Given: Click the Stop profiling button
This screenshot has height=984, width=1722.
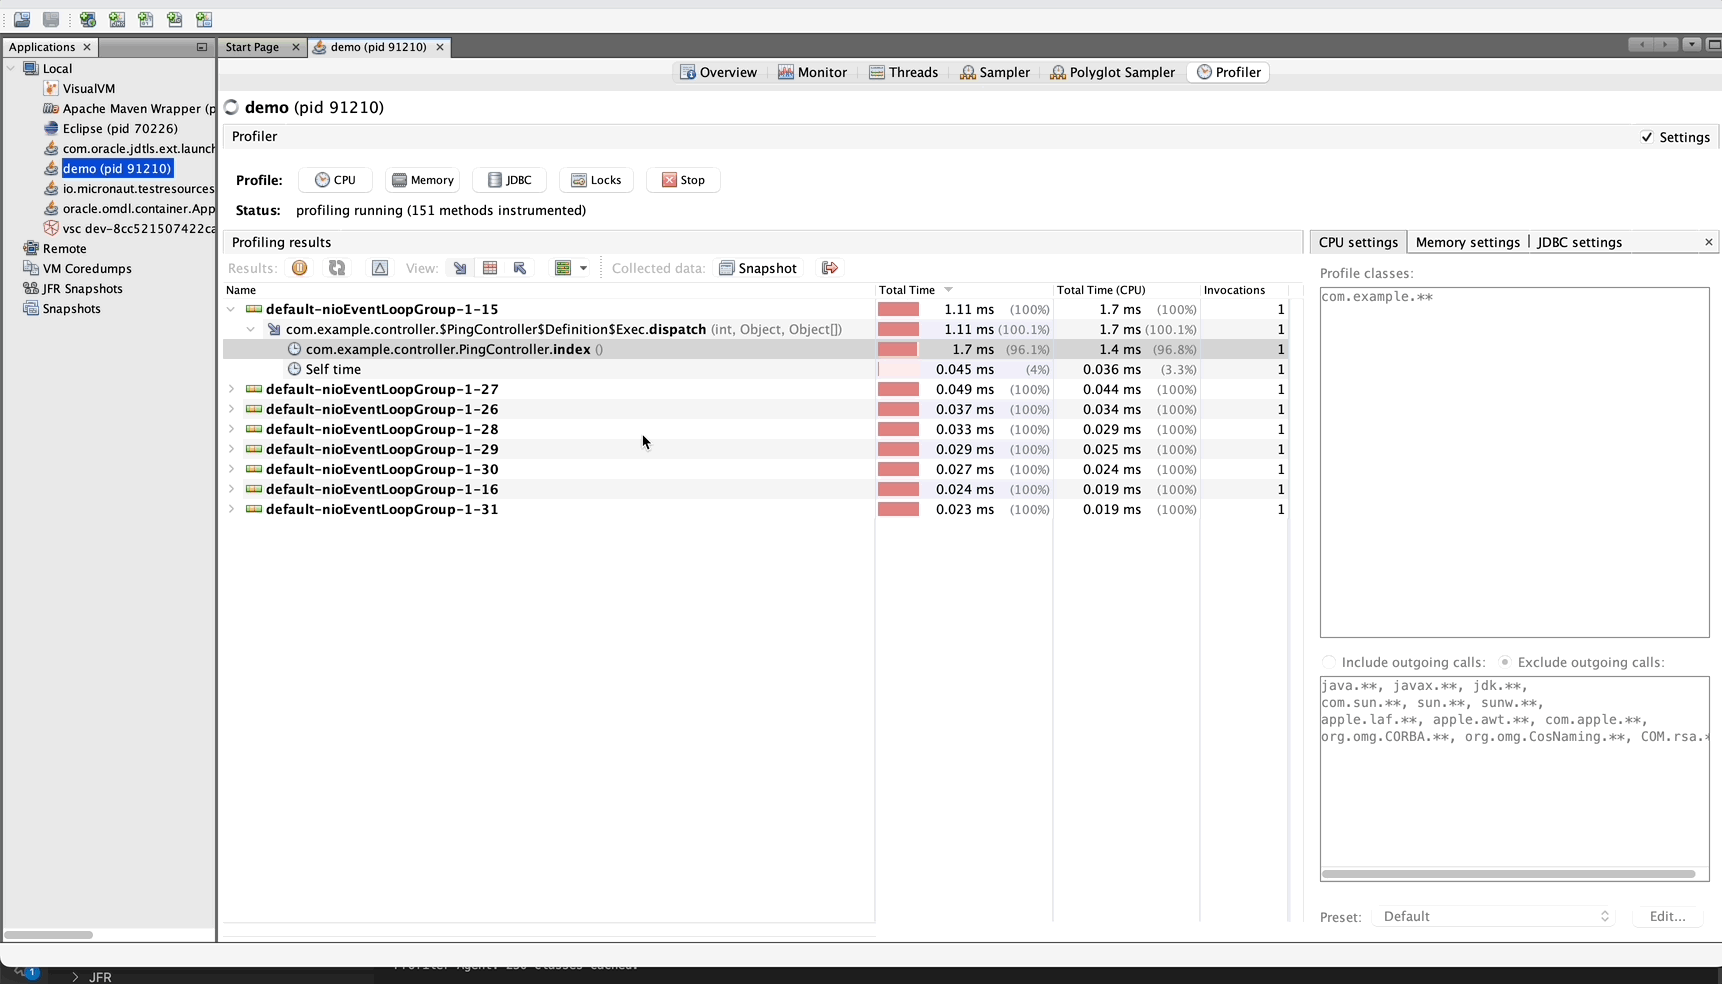Looking at the screenshot, I should [683, 180].
